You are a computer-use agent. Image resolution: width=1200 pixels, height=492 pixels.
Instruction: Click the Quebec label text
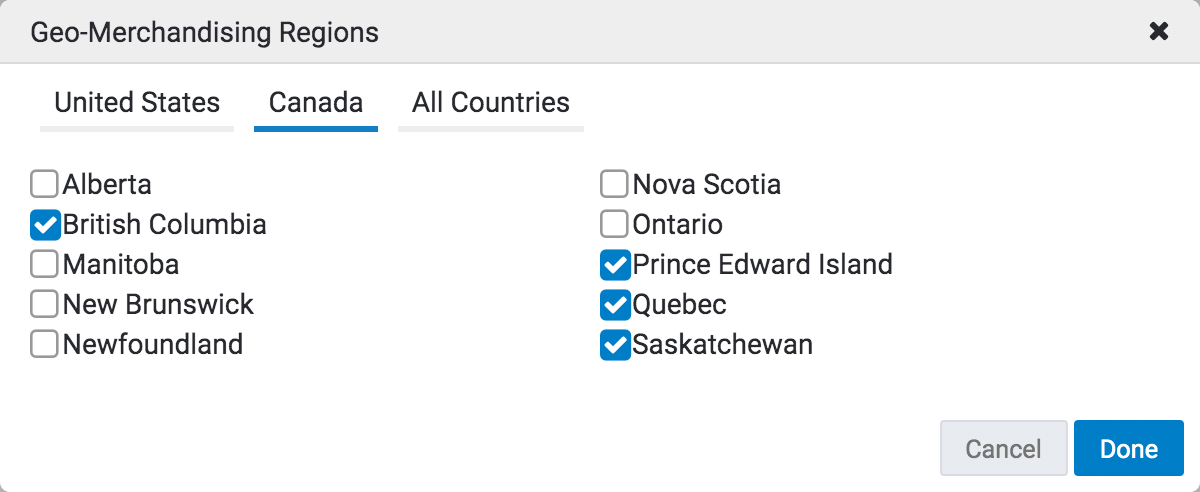pyautogui.click(x=679, y=304)
